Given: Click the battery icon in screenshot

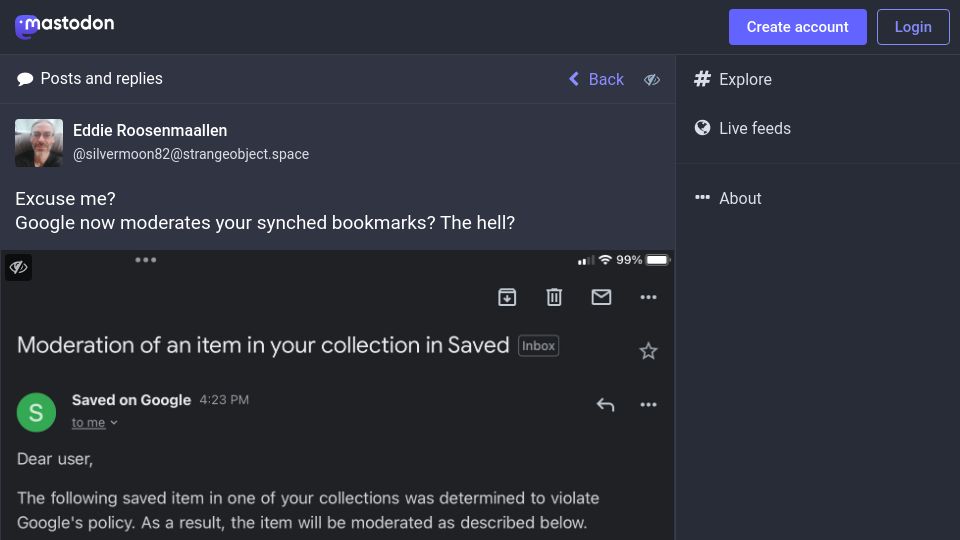Looking at the screenshot, I should (658, 260).
